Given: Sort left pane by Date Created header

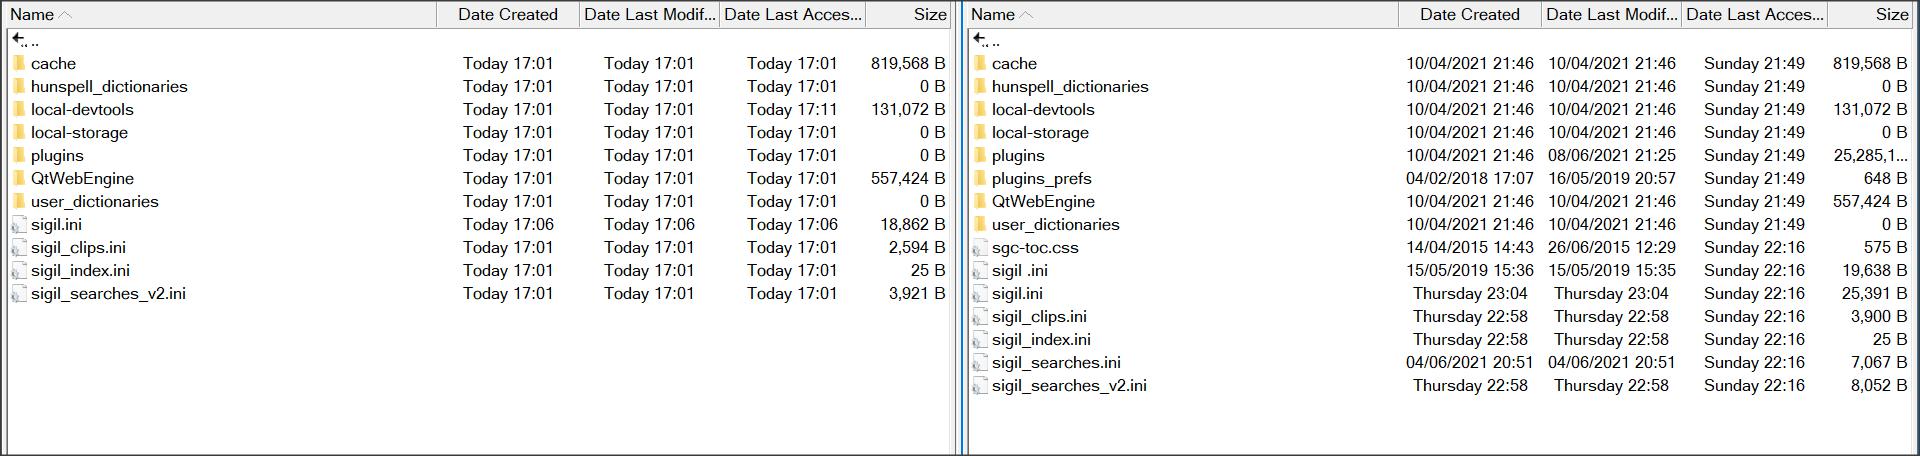Looking at the screenshot, I should click(x=508, y=14).
